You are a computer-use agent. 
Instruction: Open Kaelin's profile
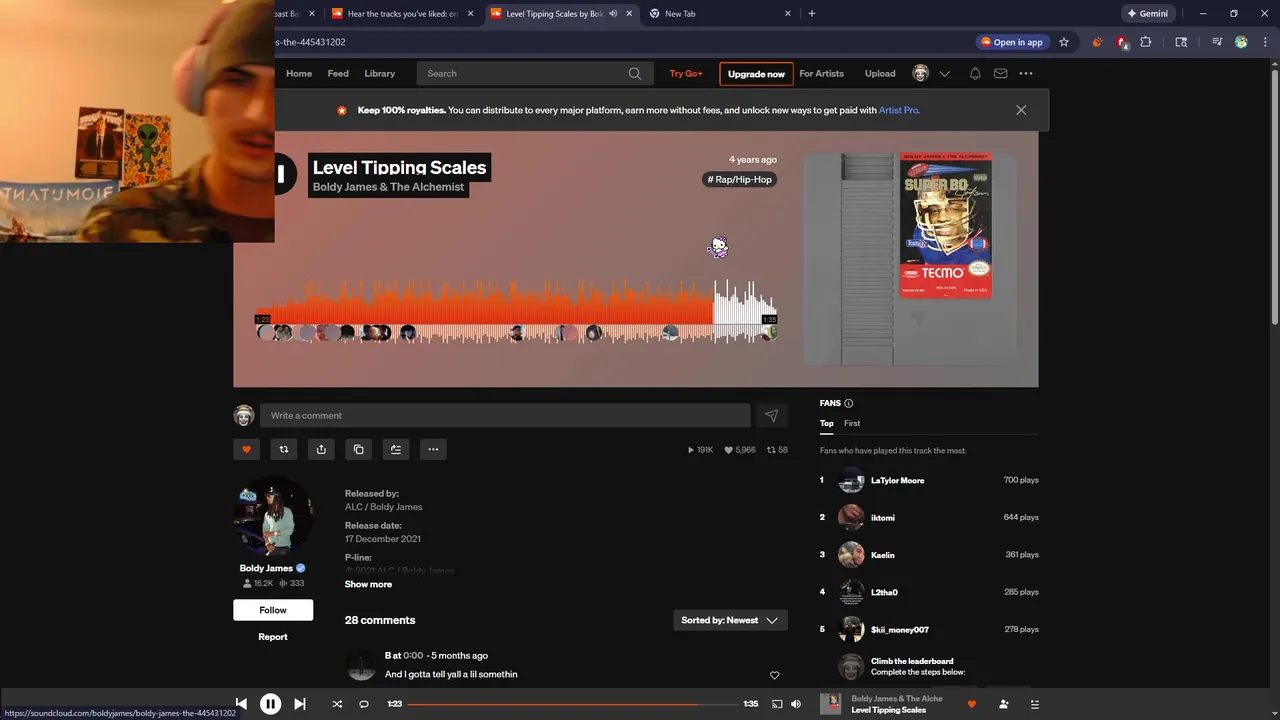[882, 555]
